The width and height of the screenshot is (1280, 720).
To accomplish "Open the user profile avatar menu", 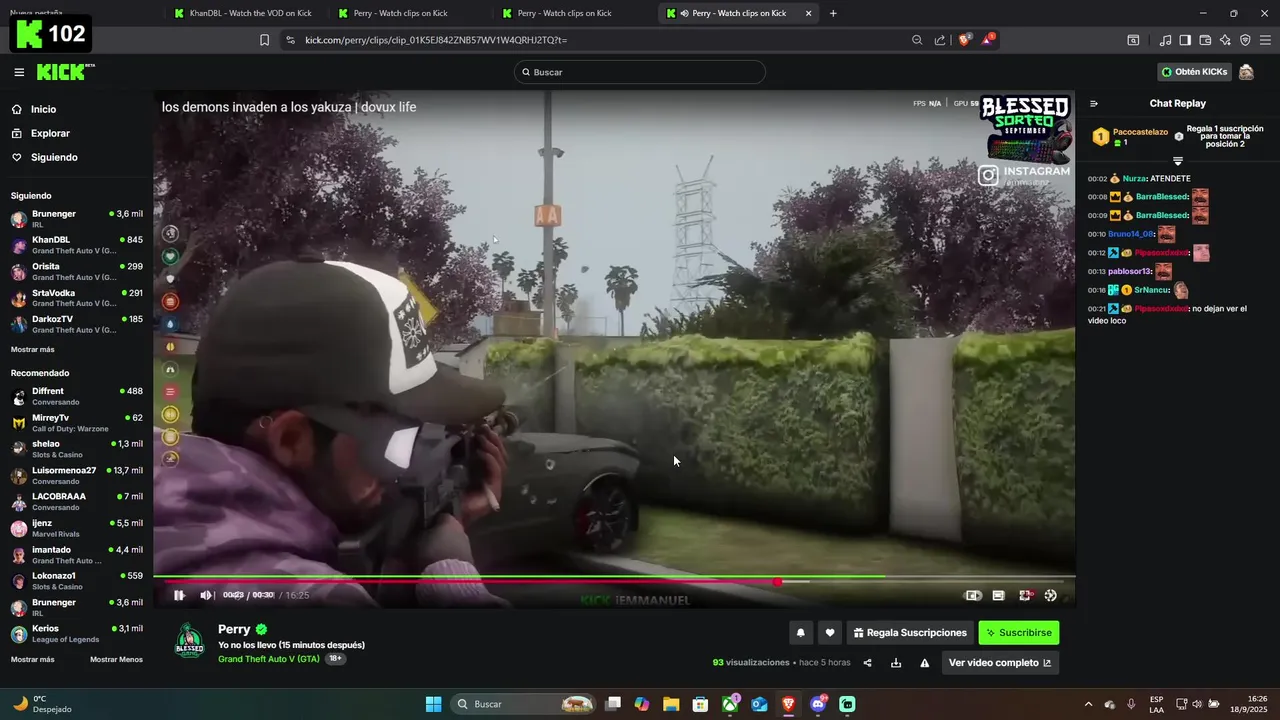I will [1246, 72].
